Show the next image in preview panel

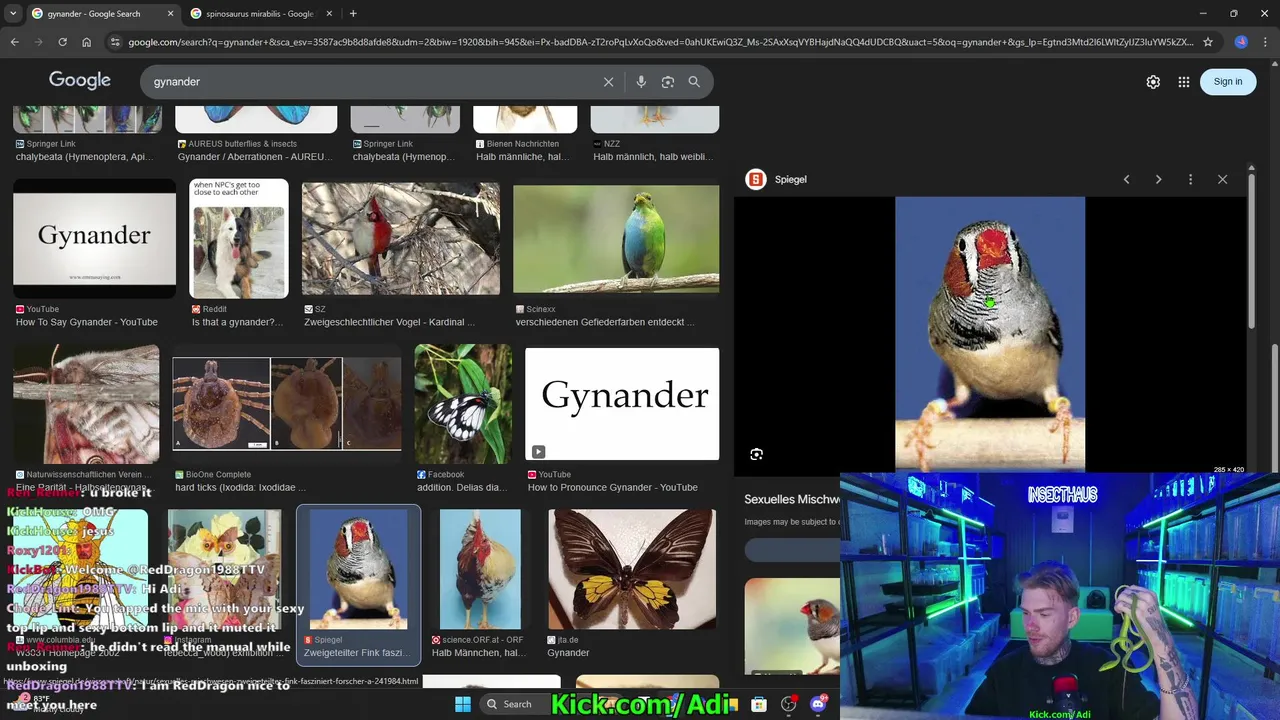[x=1158, y=179]
